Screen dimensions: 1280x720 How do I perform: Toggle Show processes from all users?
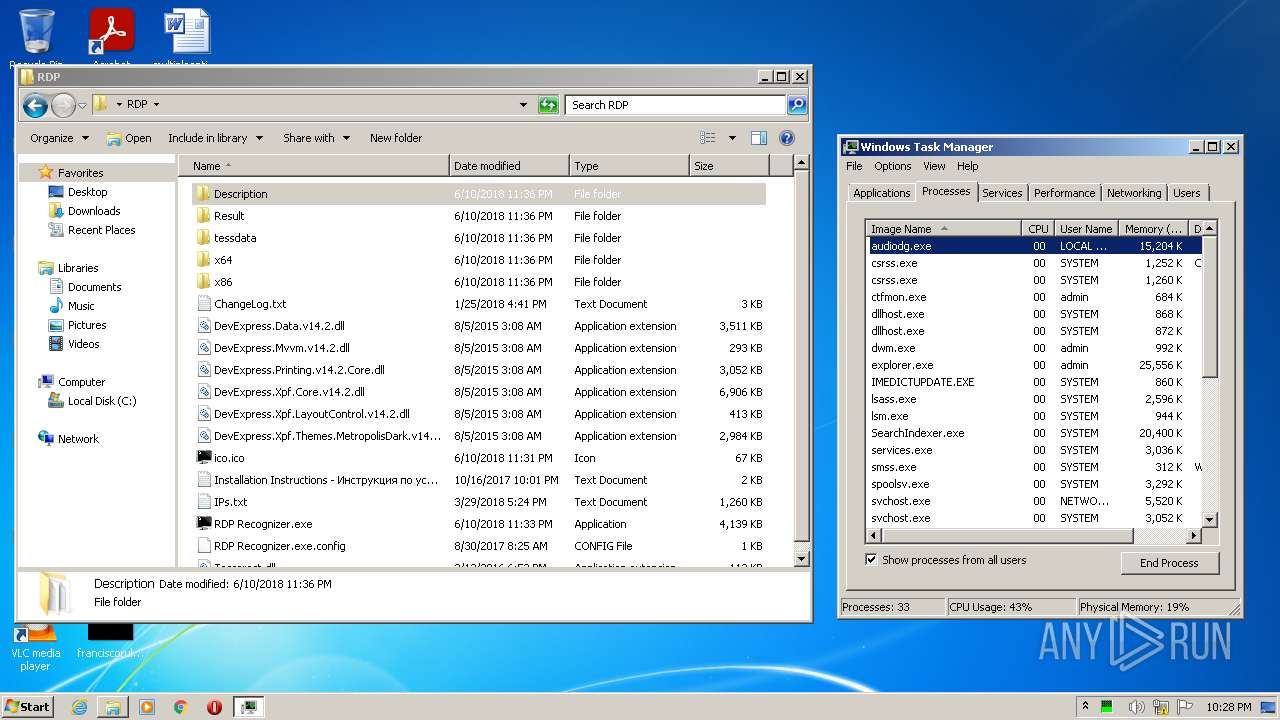pyautogui.click(x=871, y=560)
